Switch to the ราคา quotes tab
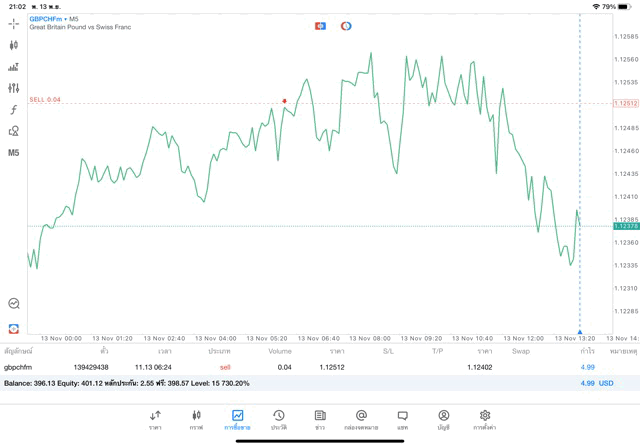640x447 pixels. coord(155,419)
